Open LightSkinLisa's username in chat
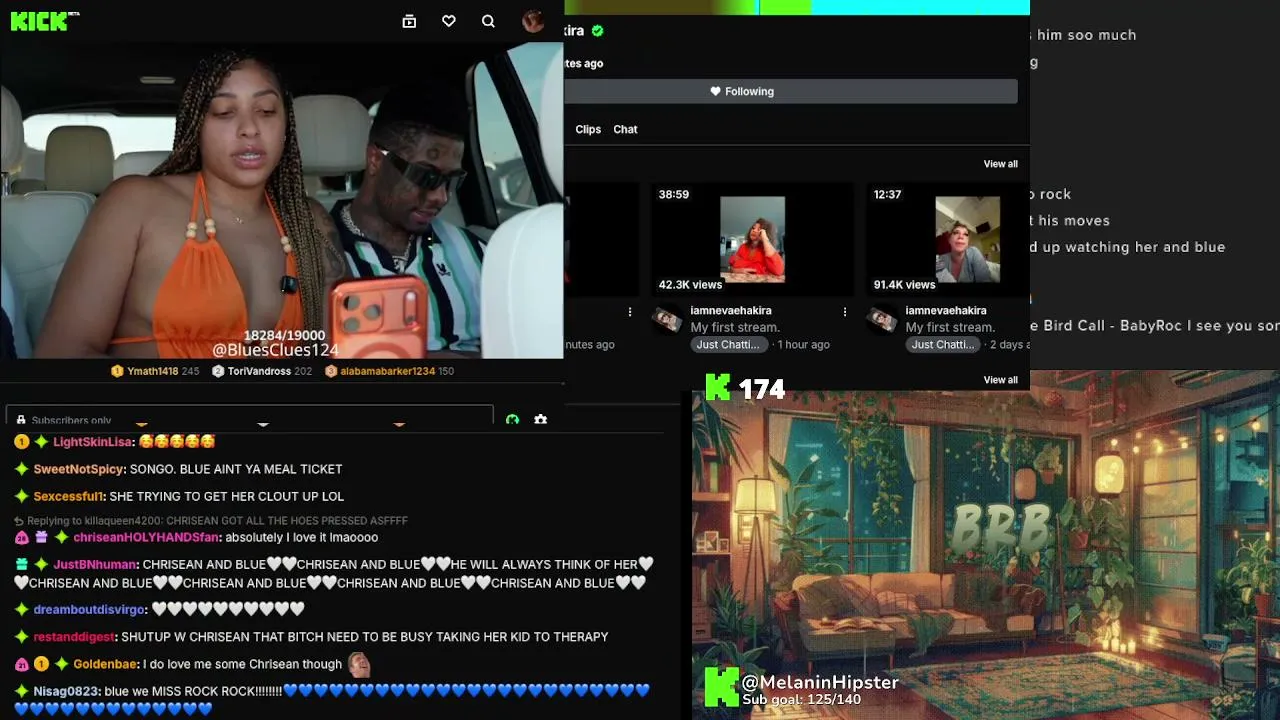Viewport: 1280px width, 720px height. (93, 442)
